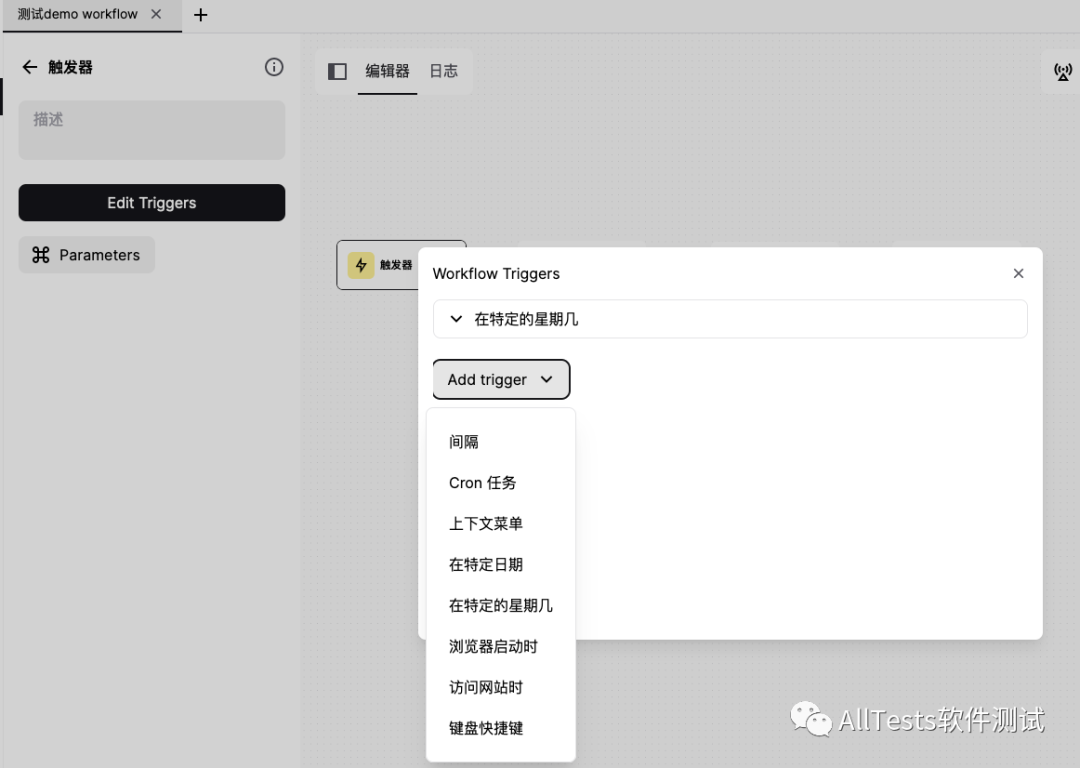The width and height of the screenshot is (1080, 768).
Task: Close the 测试demo workflow tab
Action: [x=156, y=14]
